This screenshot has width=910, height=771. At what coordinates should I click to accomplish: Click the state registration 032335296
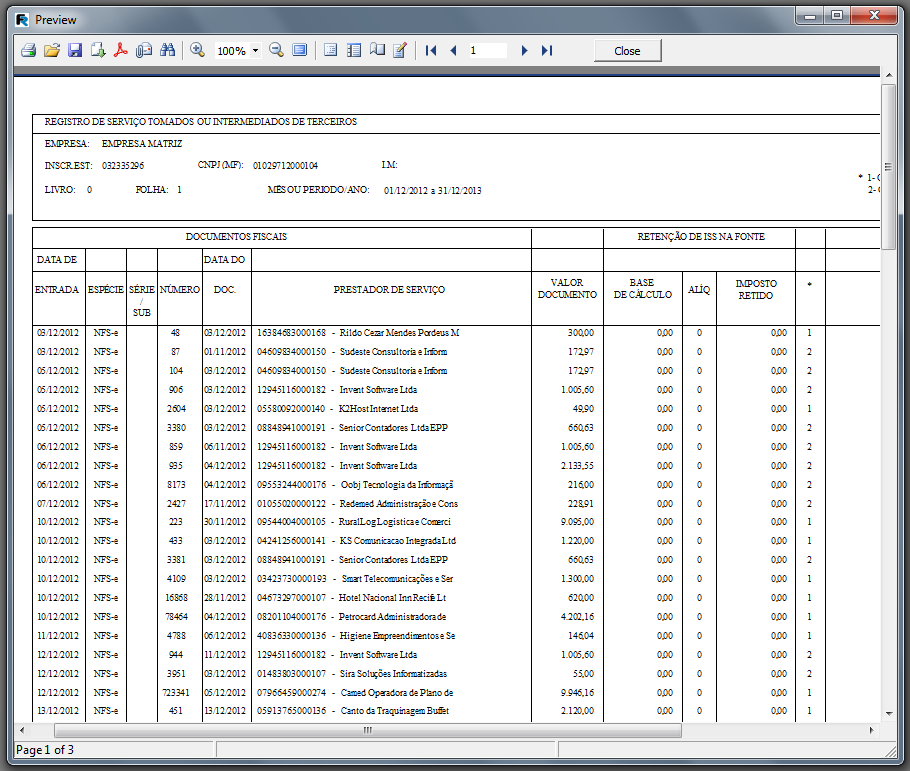click(123, 165)
